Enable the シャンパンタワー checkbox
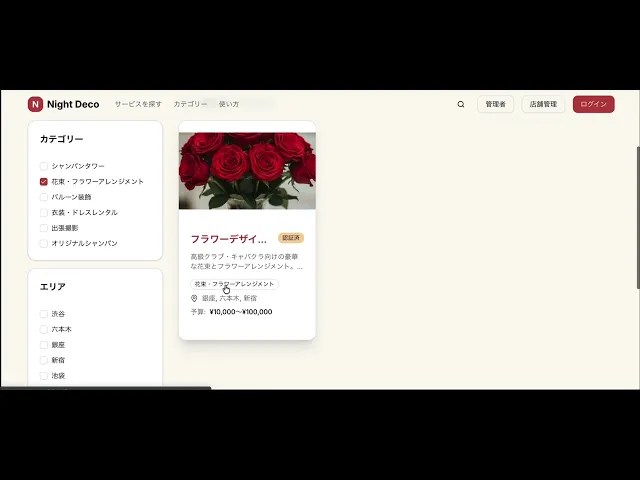 coord(44,166)
